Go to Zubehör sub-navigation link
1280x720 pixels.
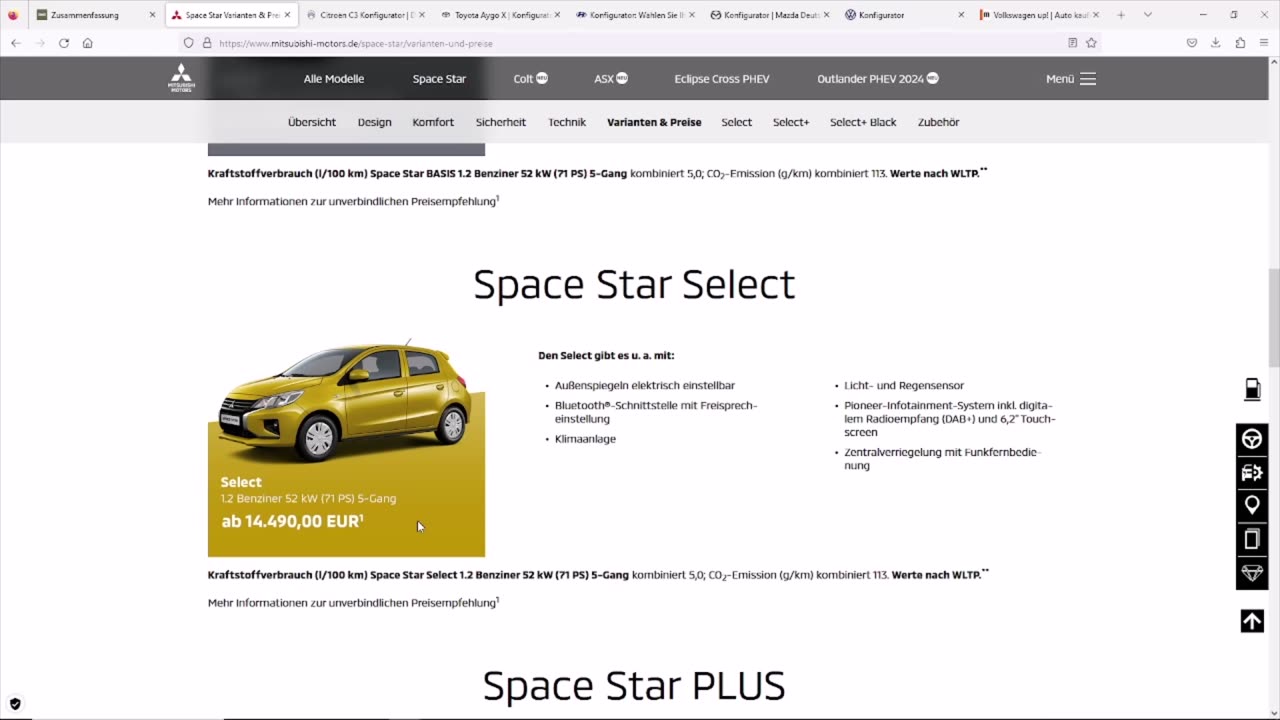coord(938,122)
